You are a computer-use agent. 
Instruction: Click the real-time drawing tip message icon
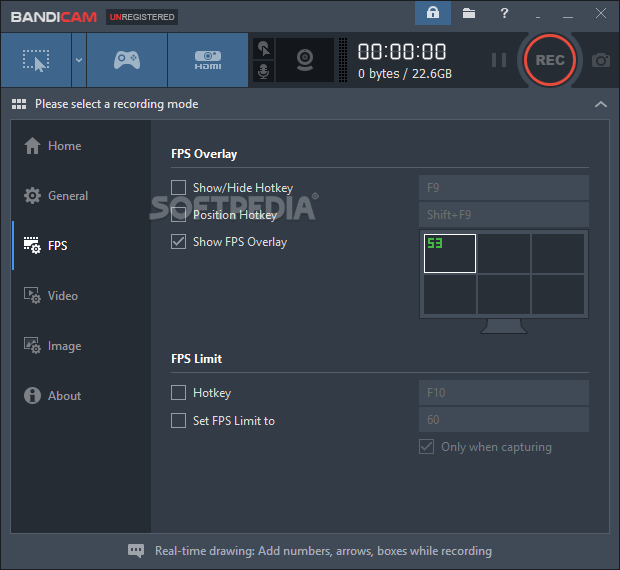(136, 551)
